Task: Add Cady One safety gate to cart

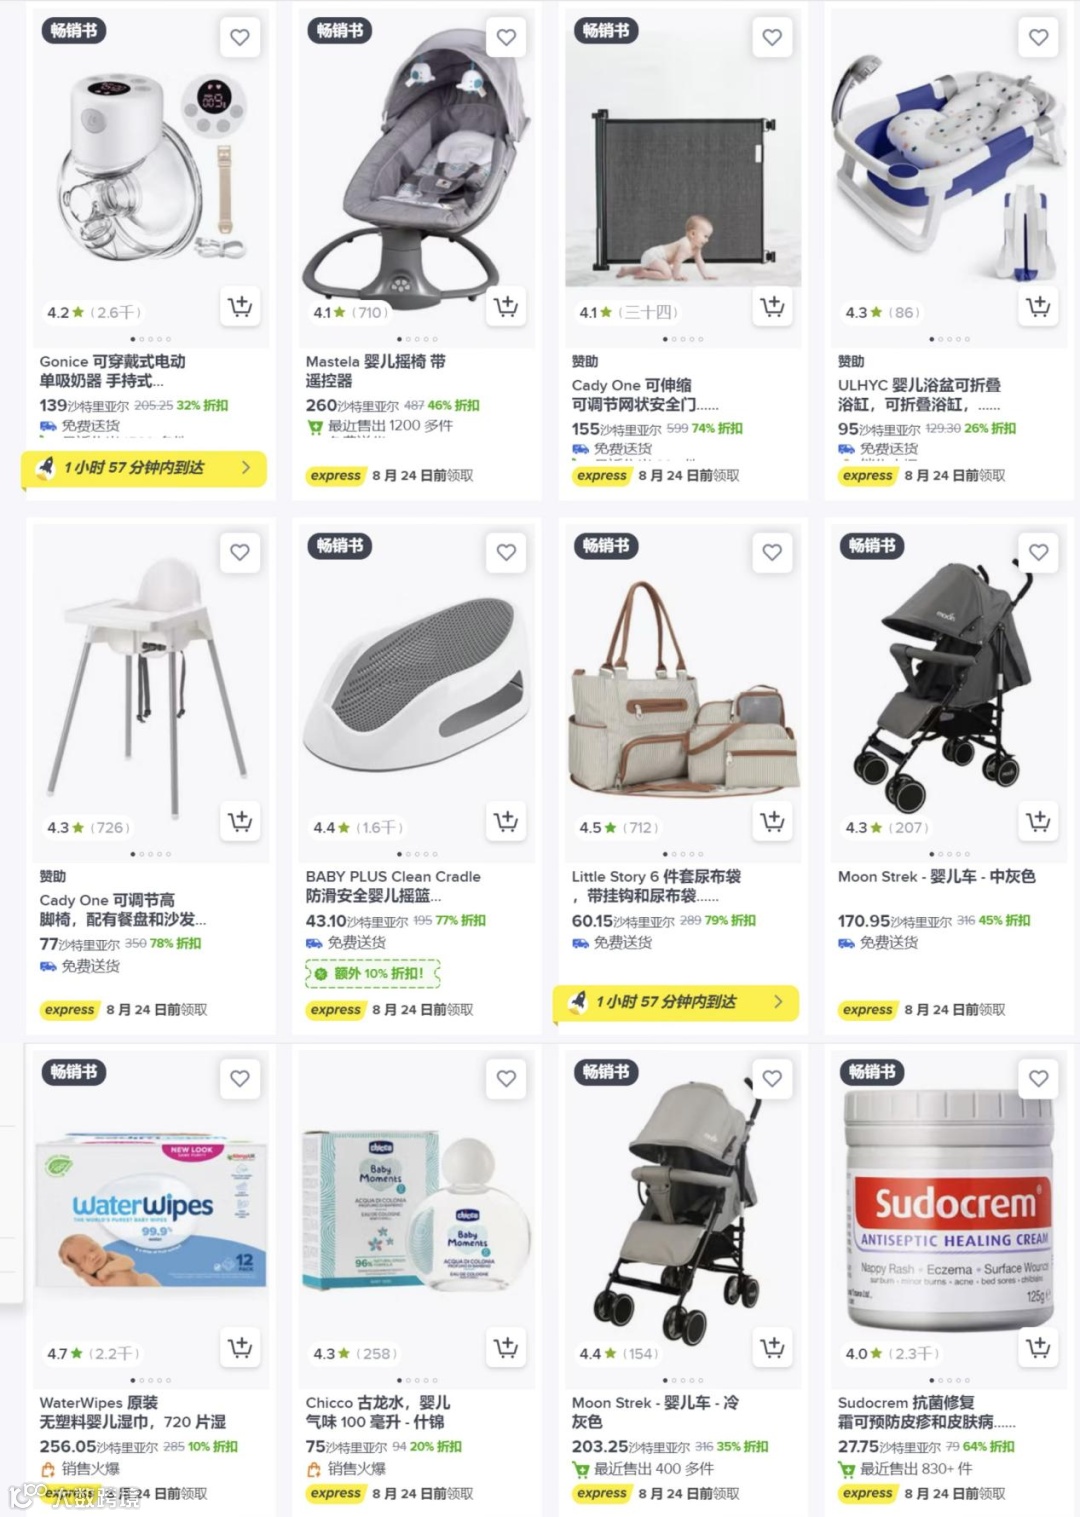Action: pyautogui.click(x=772, y=307)
